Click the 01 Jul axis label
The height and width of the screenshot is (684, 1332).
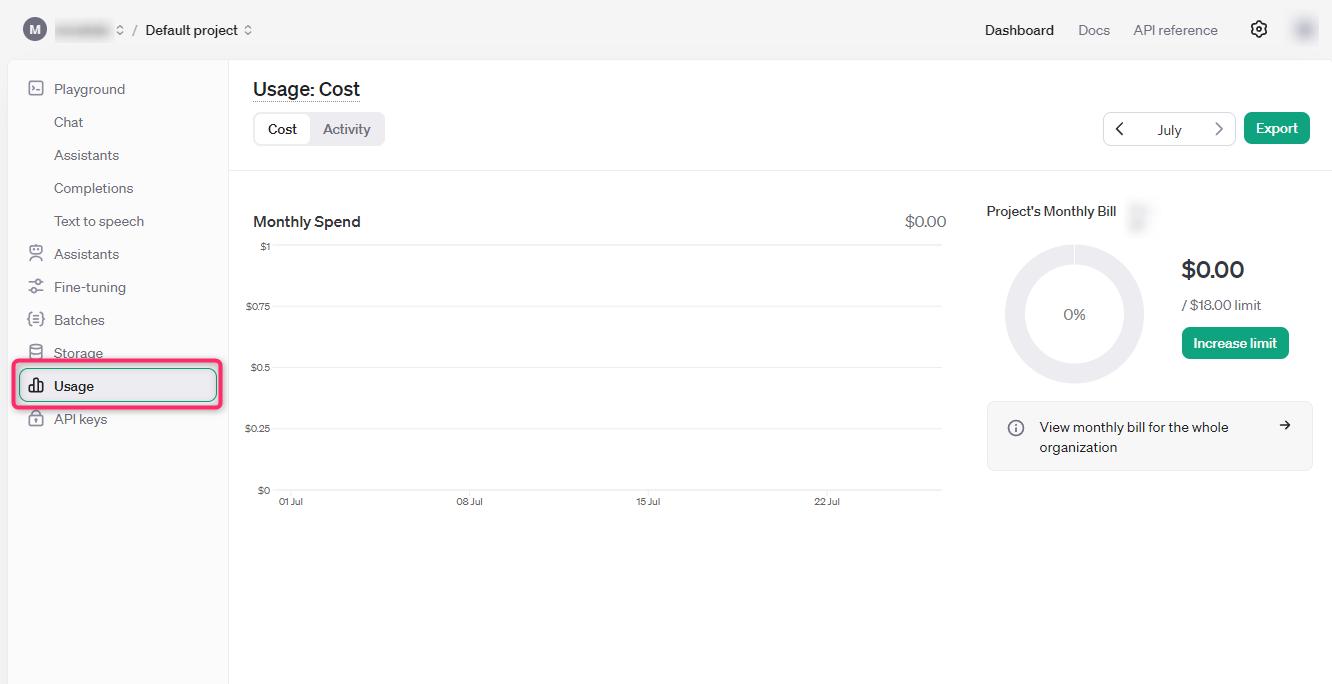pyautogui.click(x=291, y=502)
